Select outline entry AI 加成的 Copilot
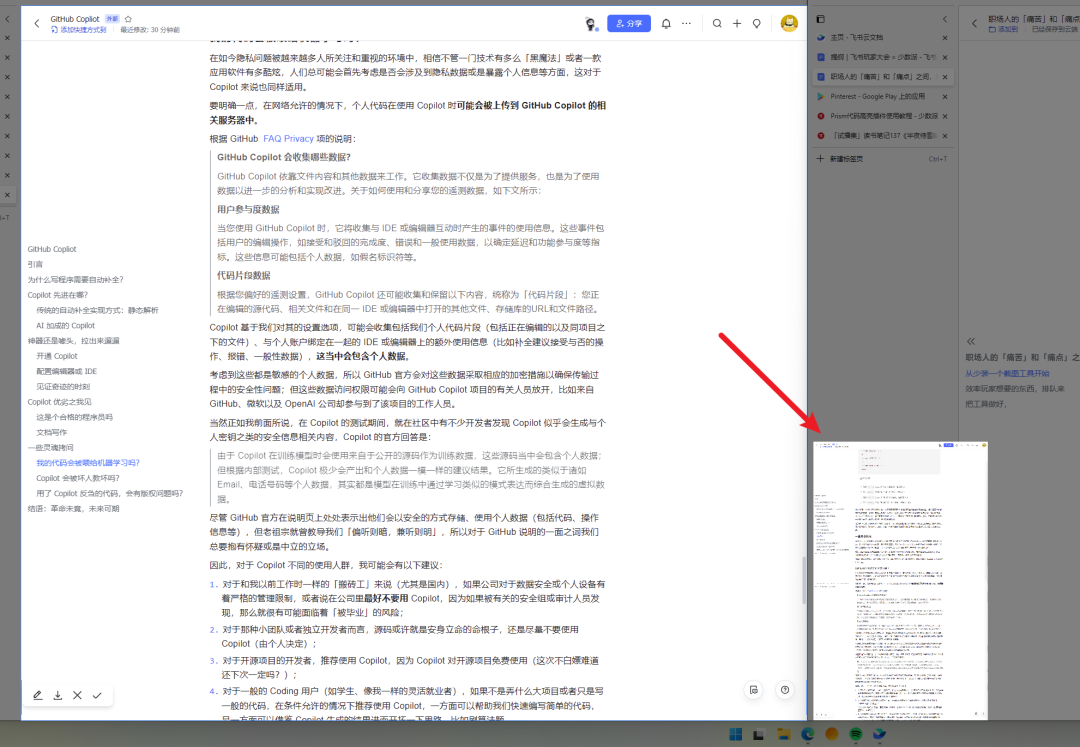This screenshot has height=747, width=1080. 65,326
